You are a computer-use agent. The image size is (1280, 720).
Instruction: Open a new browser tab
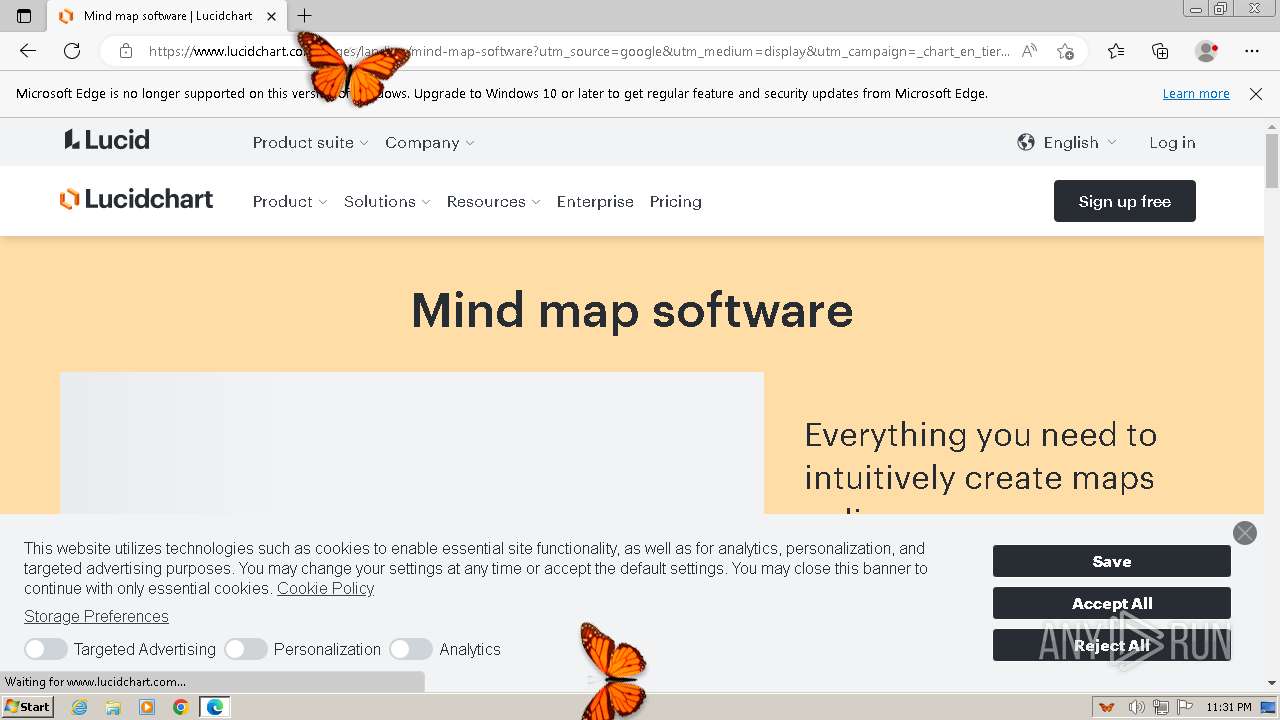[305, 16]
